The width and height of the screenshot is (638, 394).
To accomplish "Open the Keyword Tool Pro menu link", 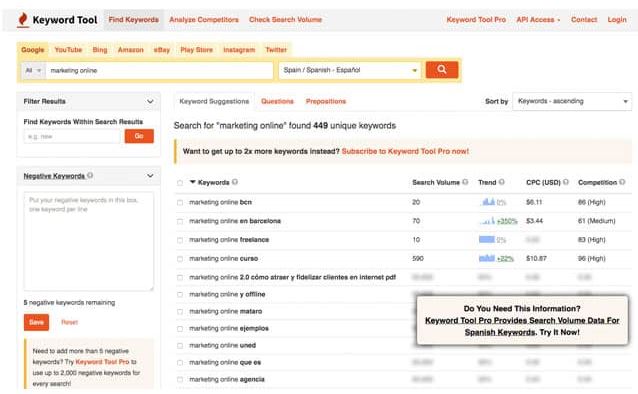I will coord(476,20).
